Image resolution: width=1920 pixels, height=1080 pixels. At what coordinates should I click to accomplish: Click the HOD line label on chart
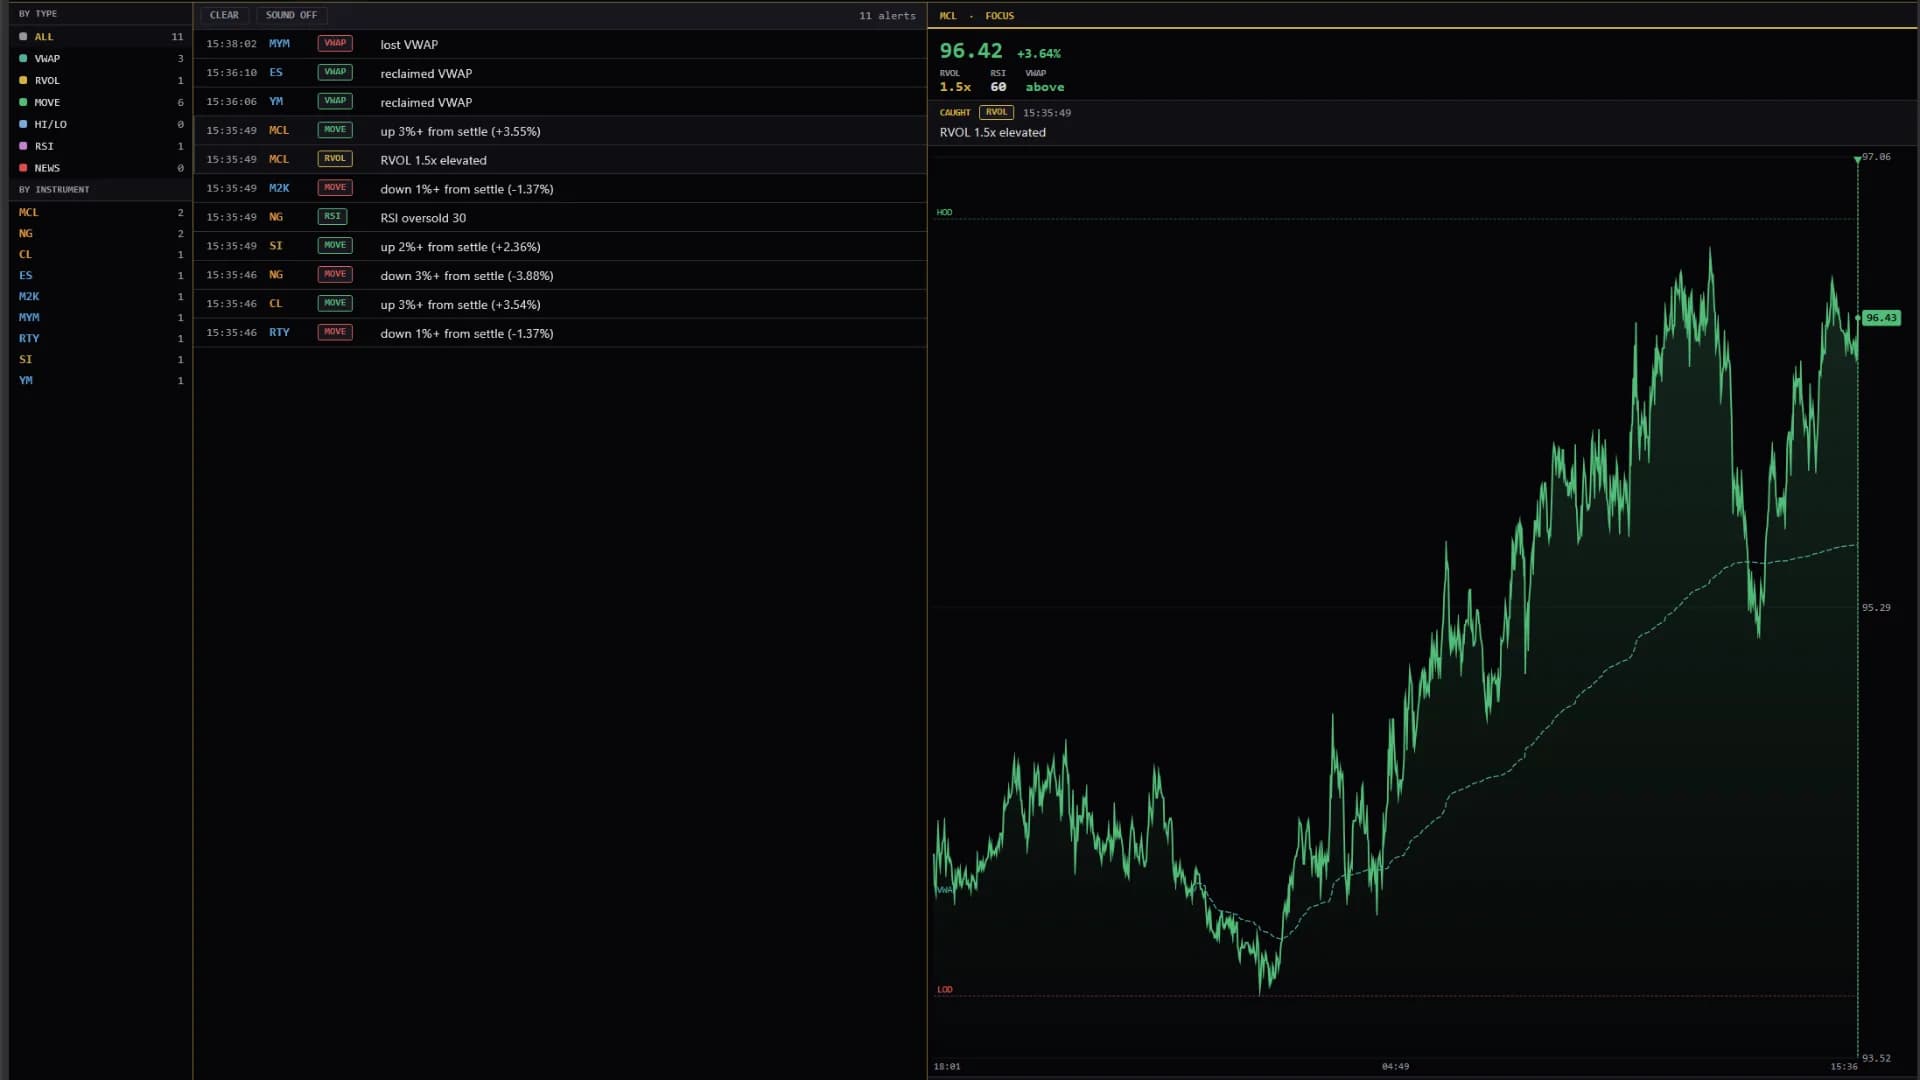(x=944, y=212)
